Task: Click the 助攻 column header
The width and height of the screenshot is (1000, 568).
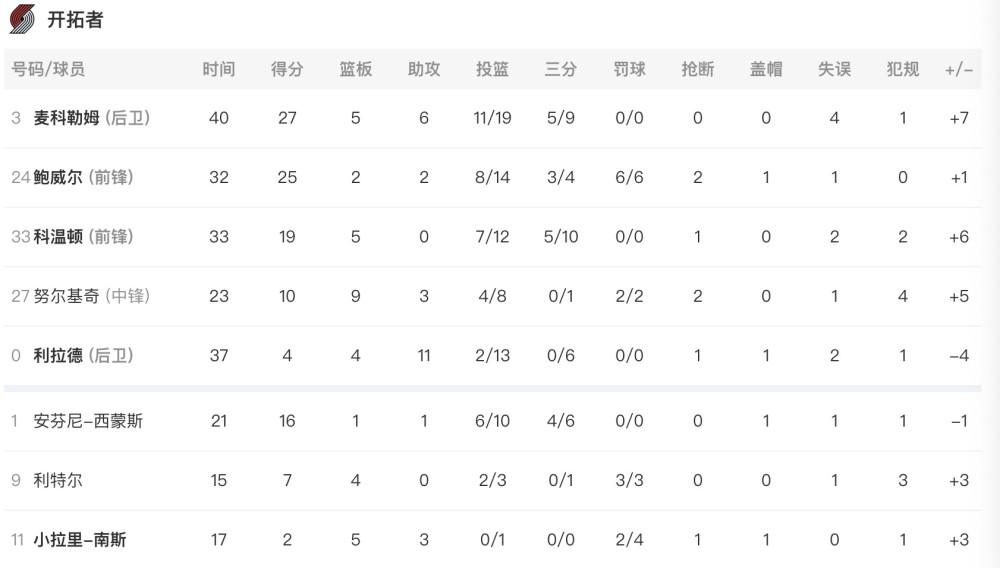Action: 424,69
